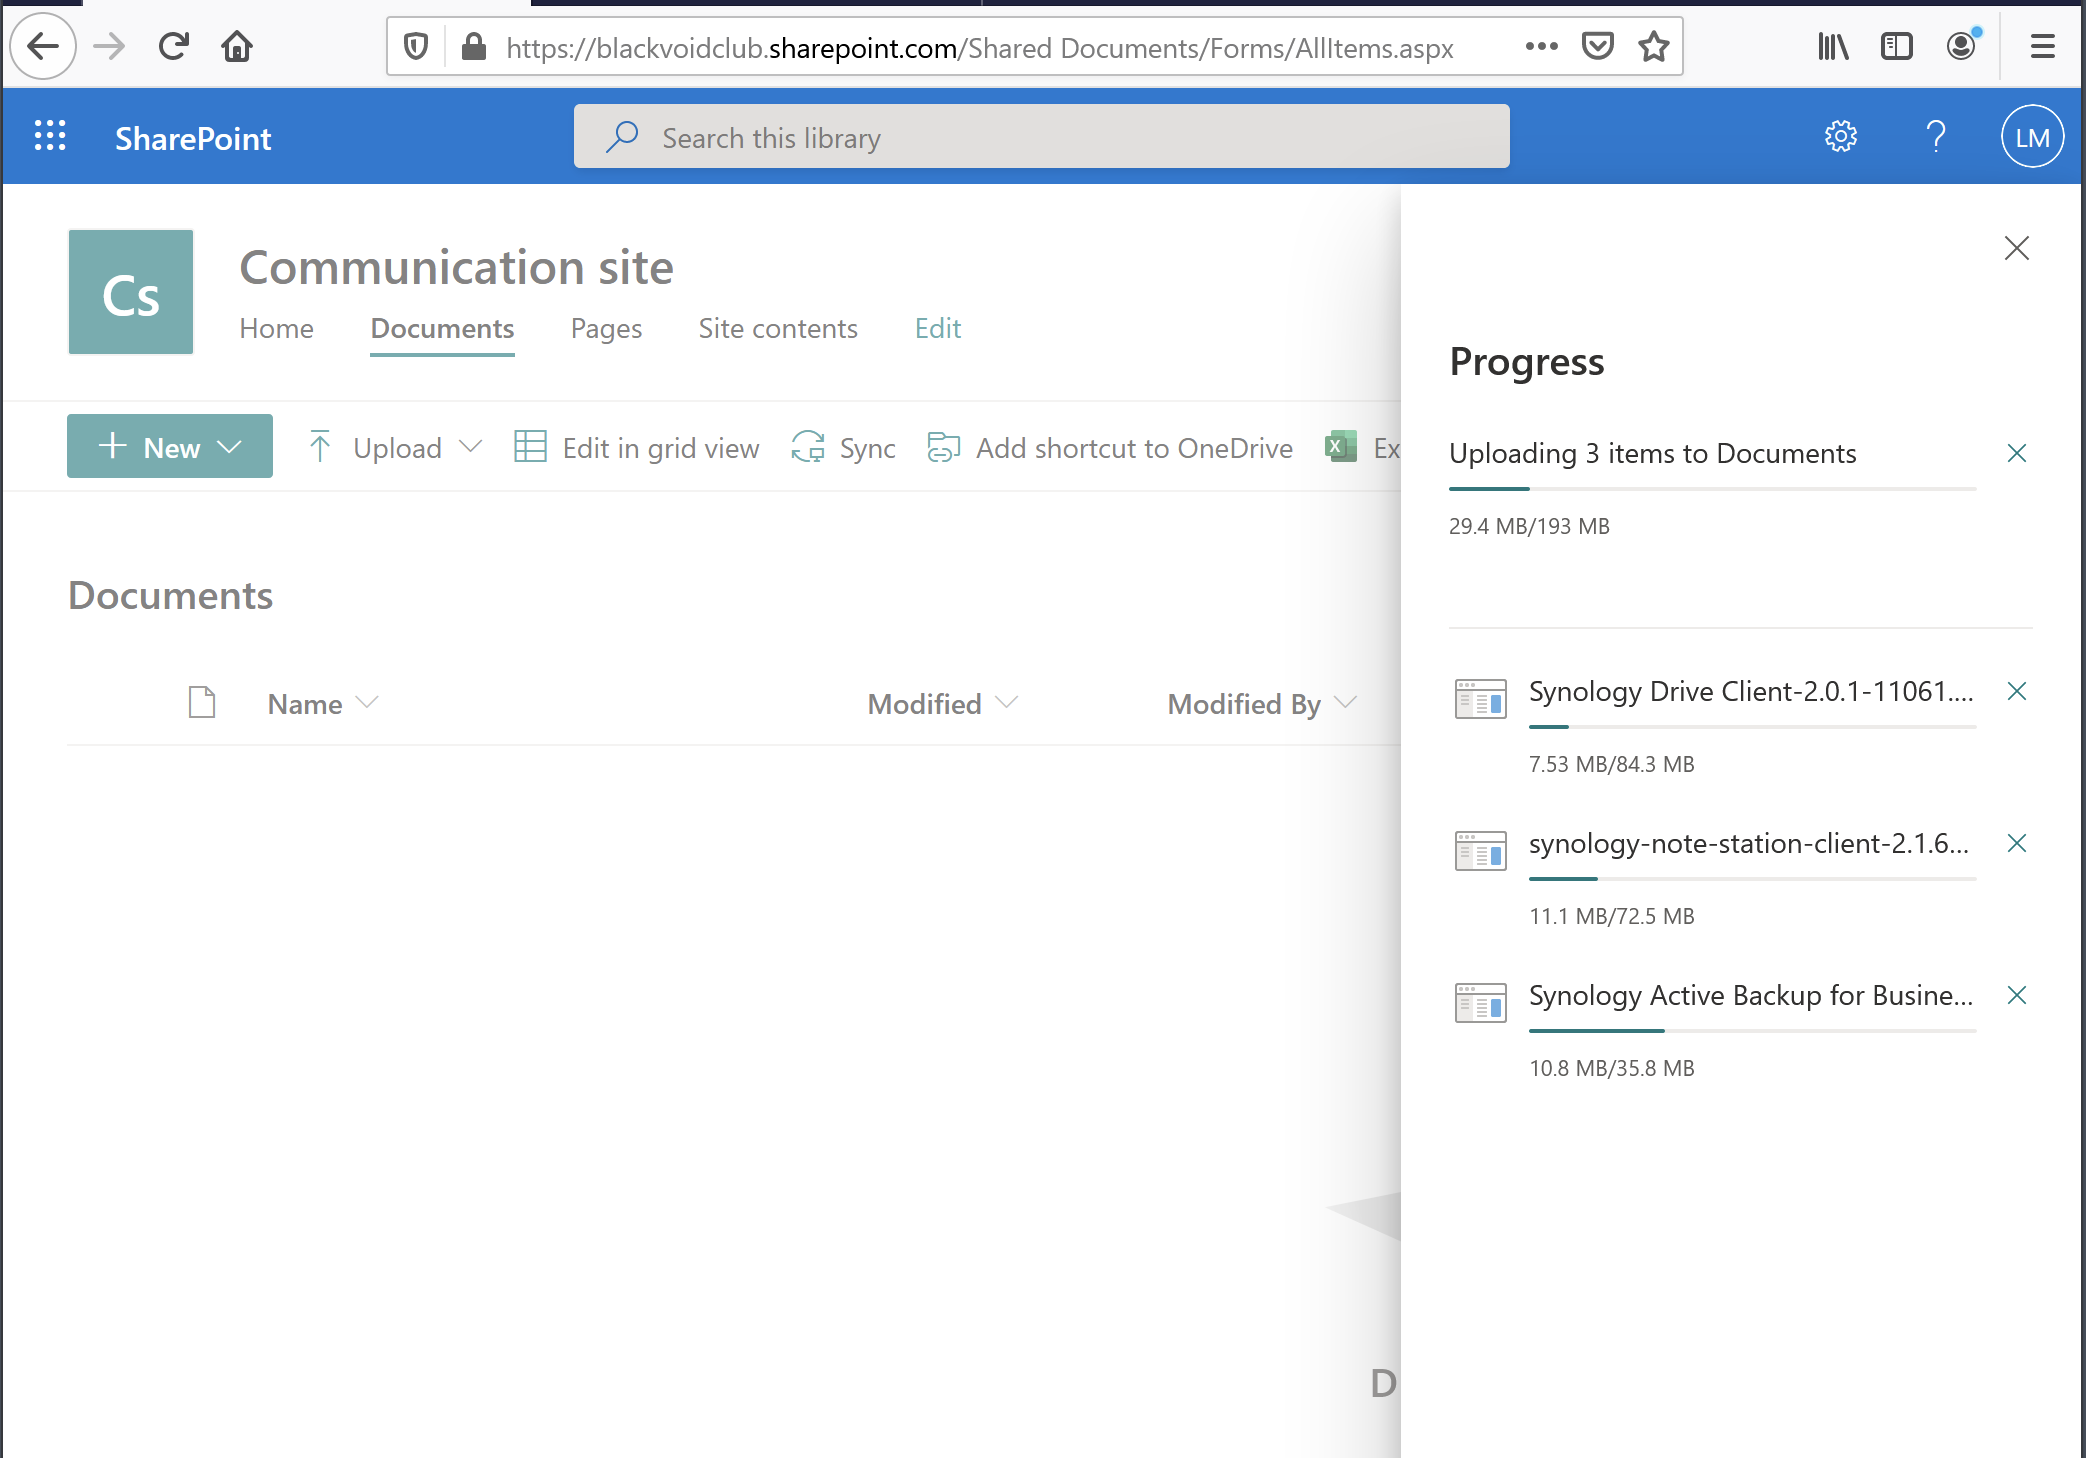Screen dimensions: 2086x1458
Task: Open the New dropdown button
Action: 170,446
